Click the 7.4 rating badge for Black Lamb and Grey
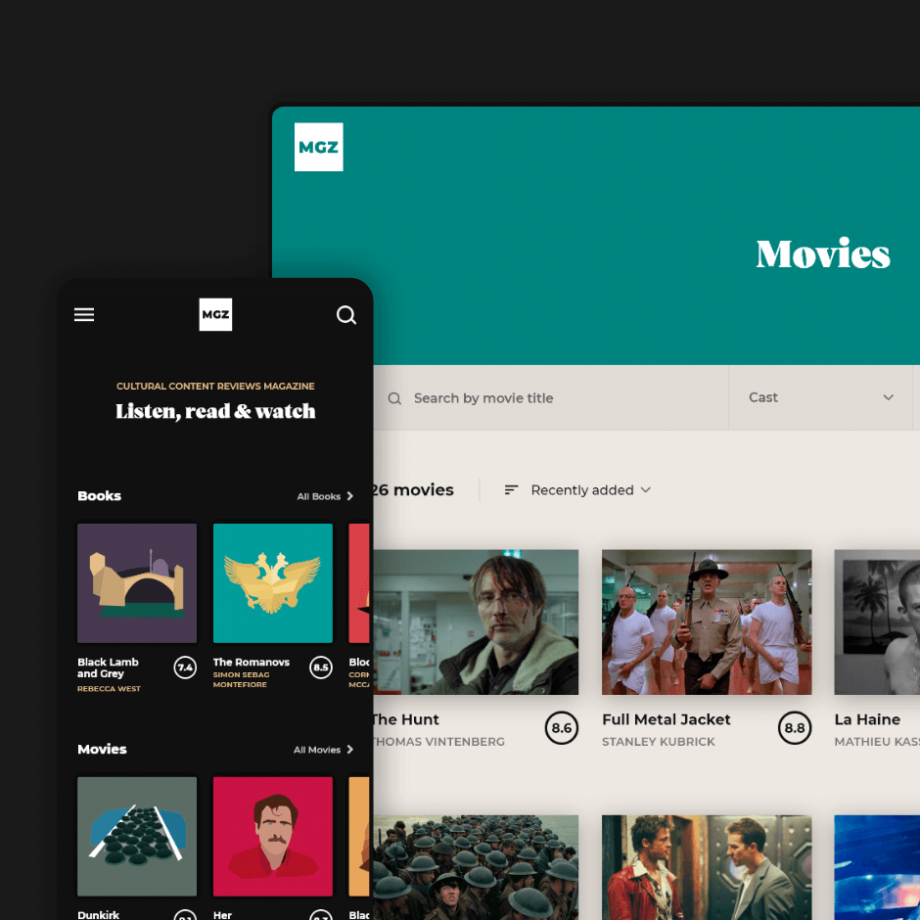Viewport: 920px width, 920px height. tap(185, 667)
